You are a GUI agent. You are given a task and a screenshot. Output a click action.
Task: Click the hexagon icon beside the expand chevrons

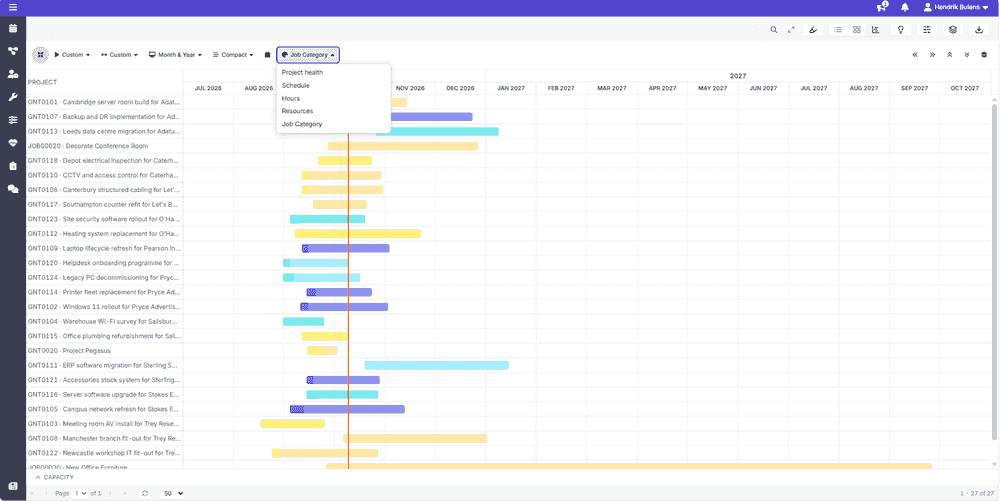[x=984, y=55]
